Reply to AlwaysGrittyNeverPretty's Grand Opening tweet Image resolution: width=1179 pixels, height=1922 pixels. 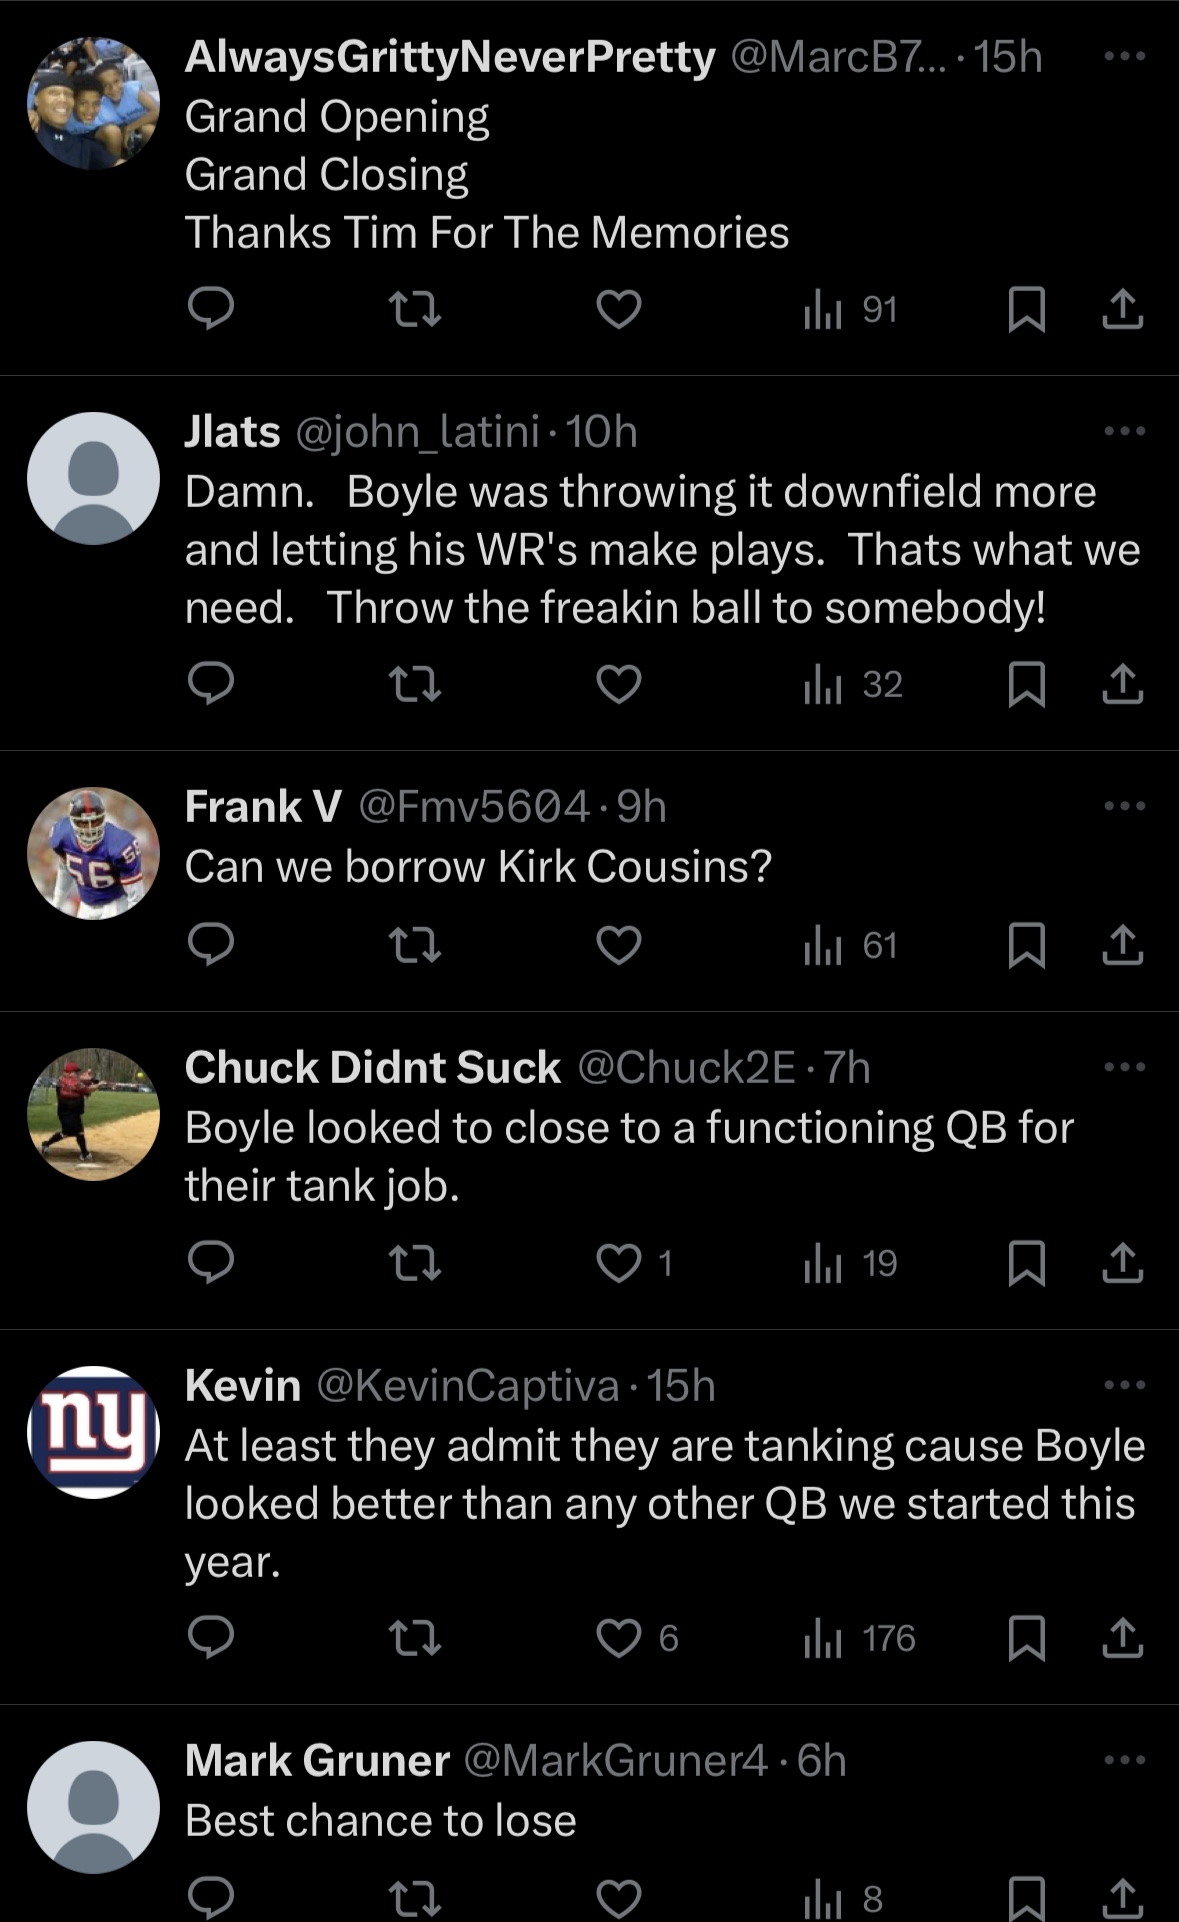211,309
